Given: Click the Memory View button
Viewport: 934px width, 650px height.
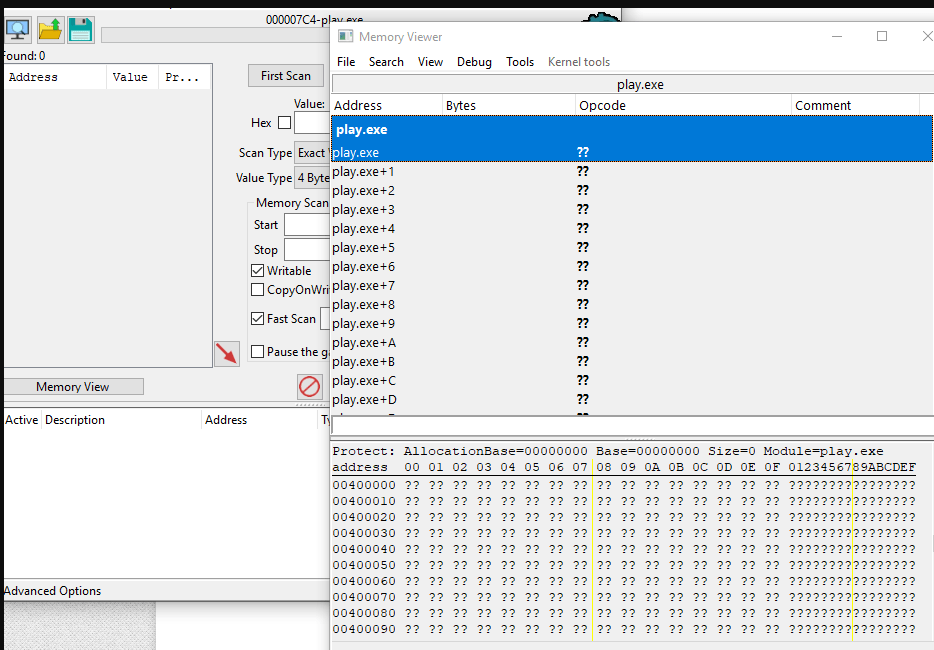Looking at the screenshot, I should (x=73, y=387).
